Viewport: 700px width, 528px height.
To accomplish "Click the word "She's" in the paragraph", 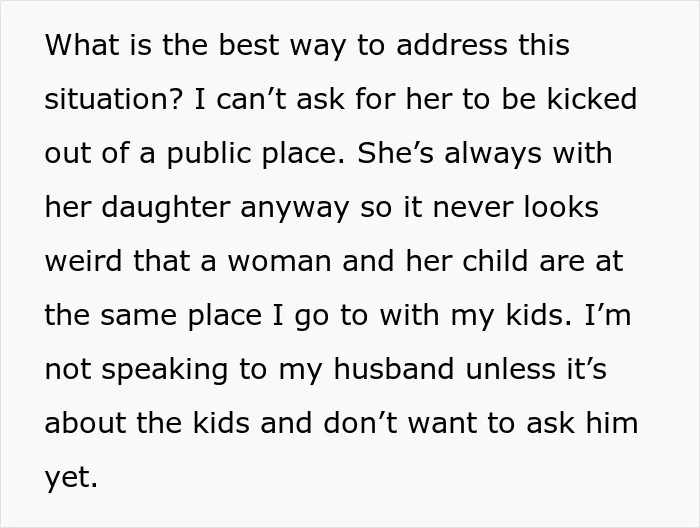I will point(395,153).
